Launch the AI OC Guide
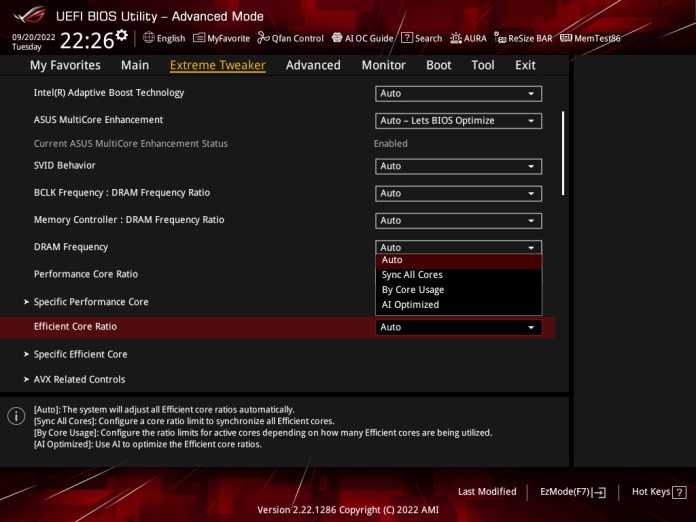The width and height of the screenshot is (696, 522). tap(362, 38)
